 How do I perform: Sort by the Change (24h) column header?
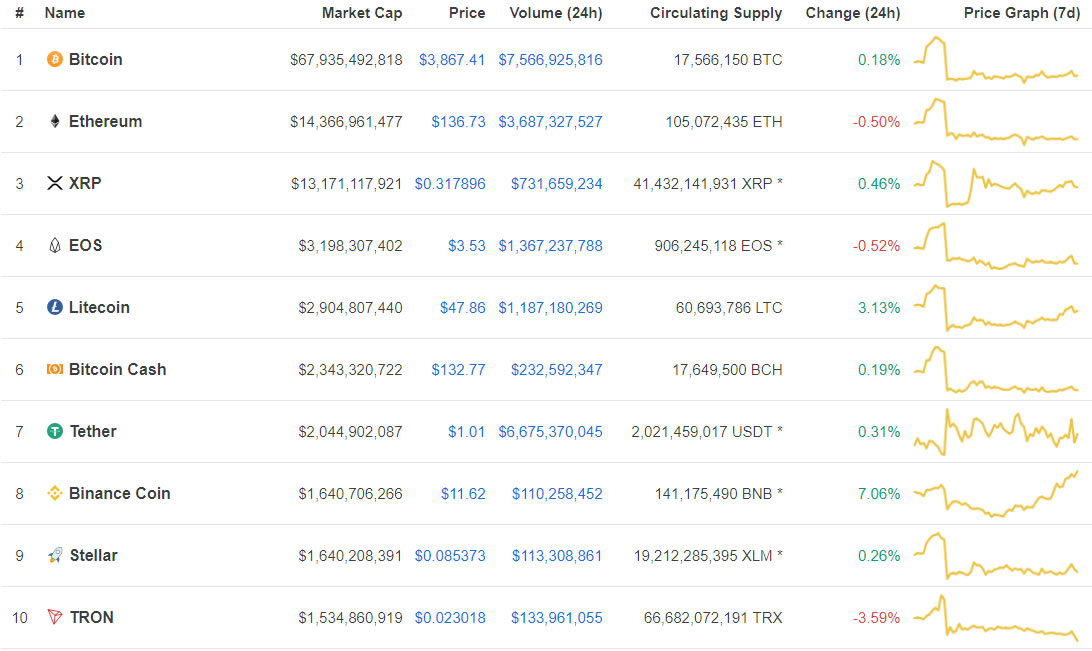coord(853,13)
